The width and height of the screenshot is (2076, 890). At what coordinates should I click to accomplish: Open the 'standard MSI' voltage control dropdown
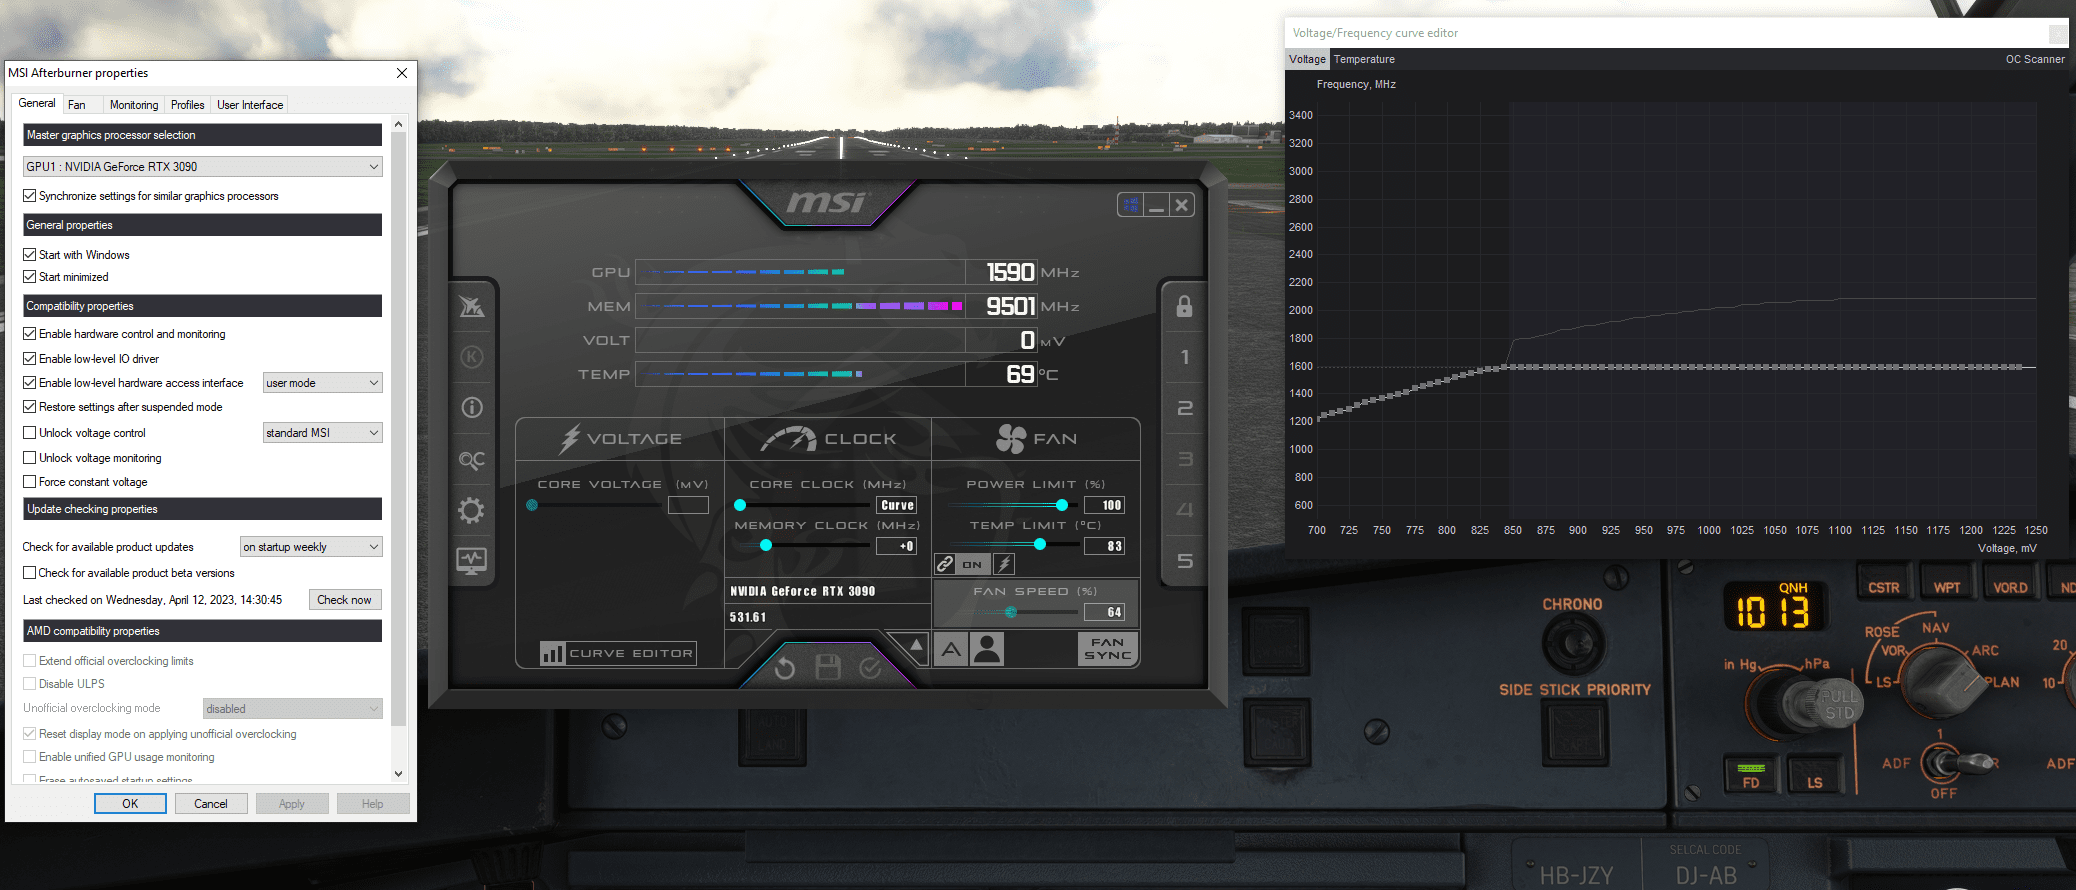tap(322, 433)
